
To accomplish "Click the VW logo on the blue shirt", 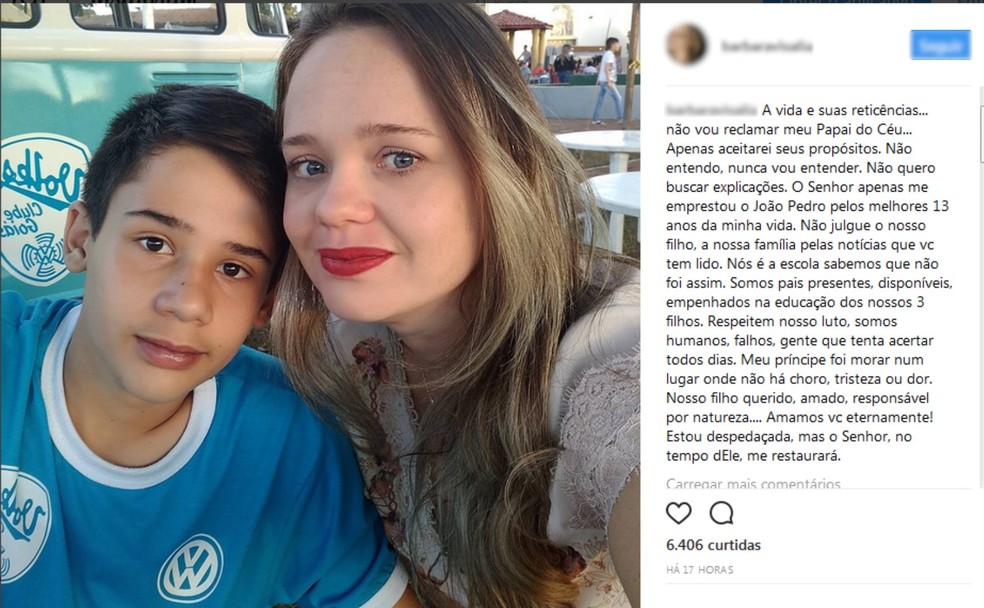I will (190, 569).
